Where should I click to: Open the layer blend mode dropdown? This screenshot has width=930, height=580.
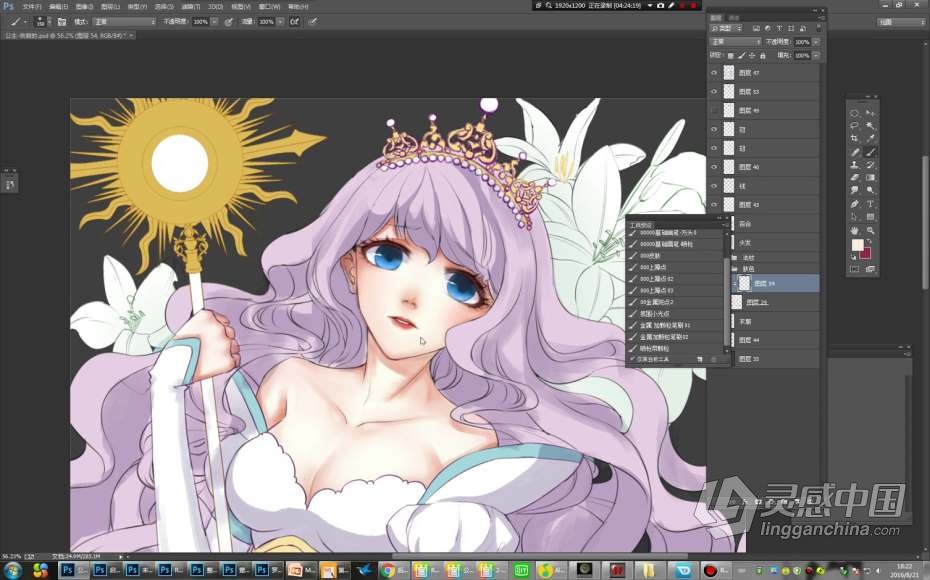point(735,42)
